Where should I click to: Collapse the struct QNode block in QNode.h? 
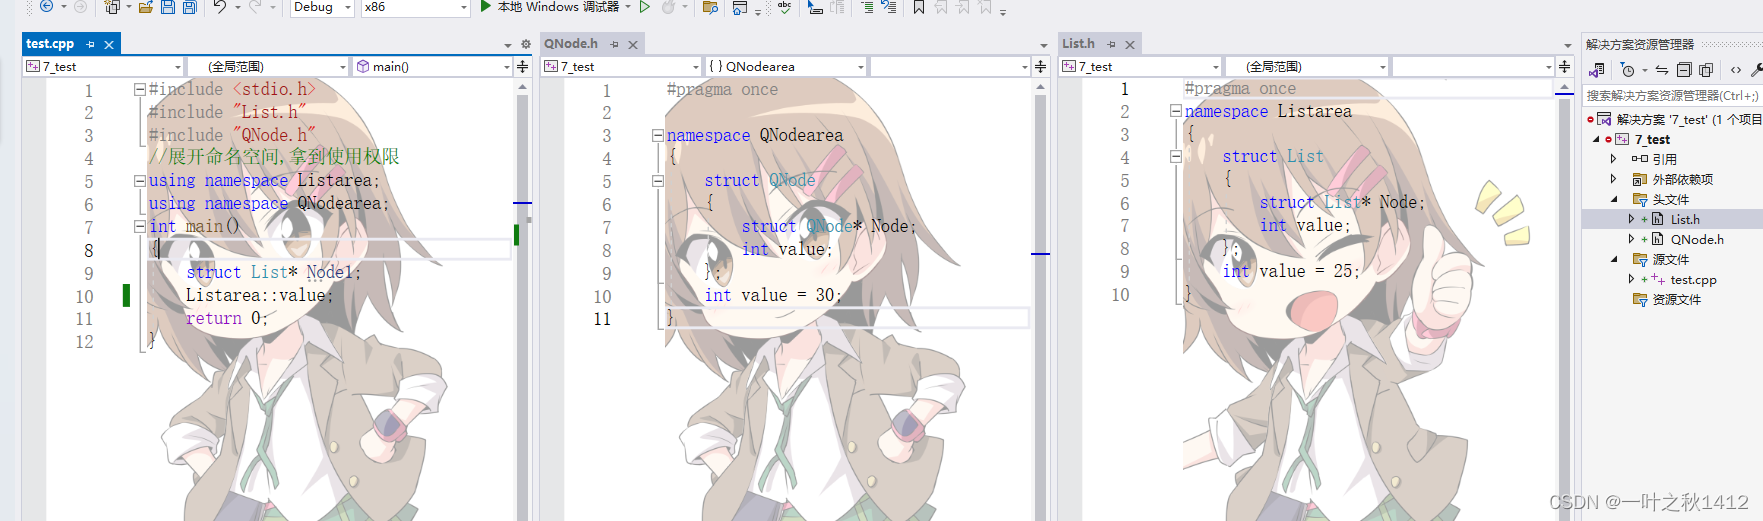pos(658,181)
